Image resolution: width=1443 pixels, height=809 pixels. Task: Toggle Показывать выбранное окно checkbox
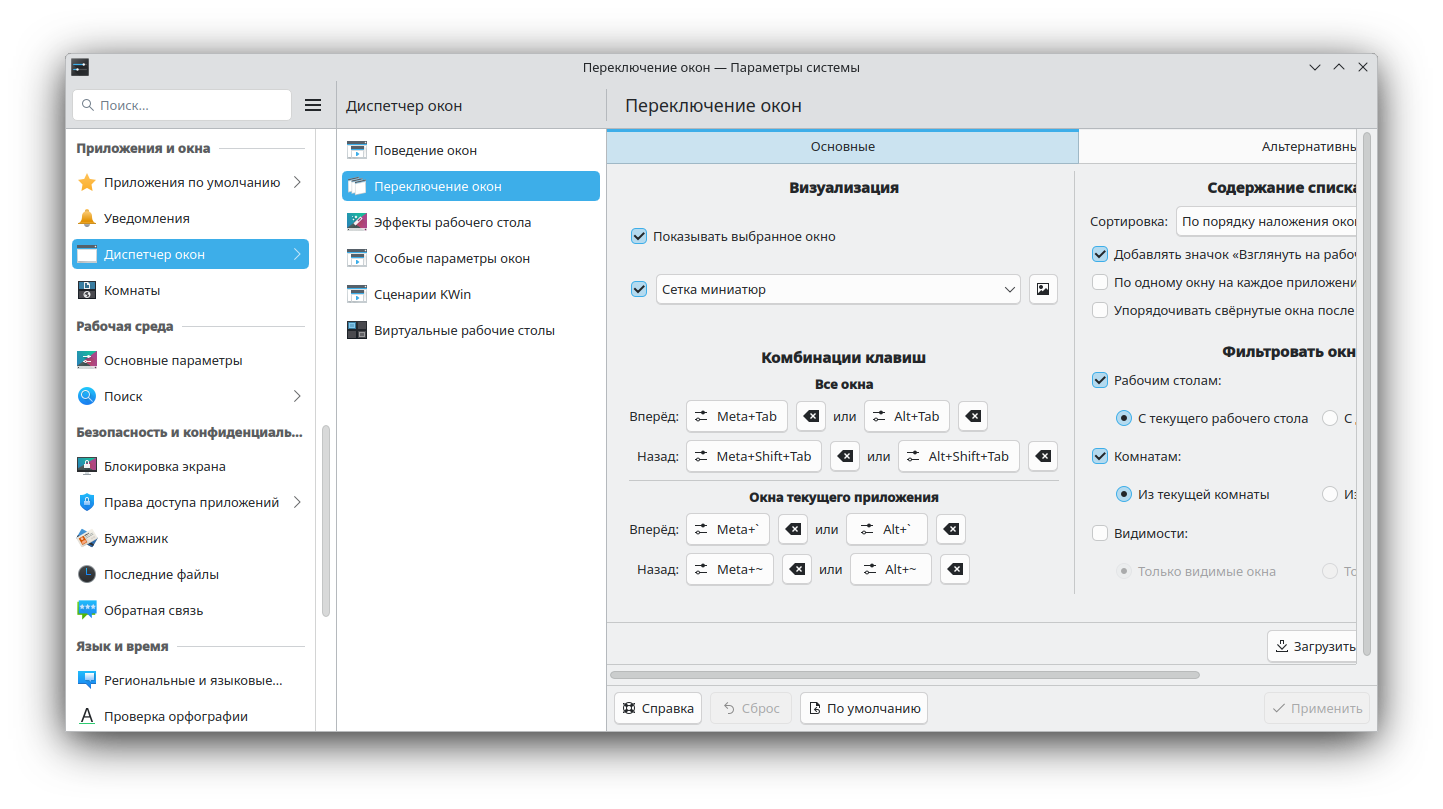639,236
